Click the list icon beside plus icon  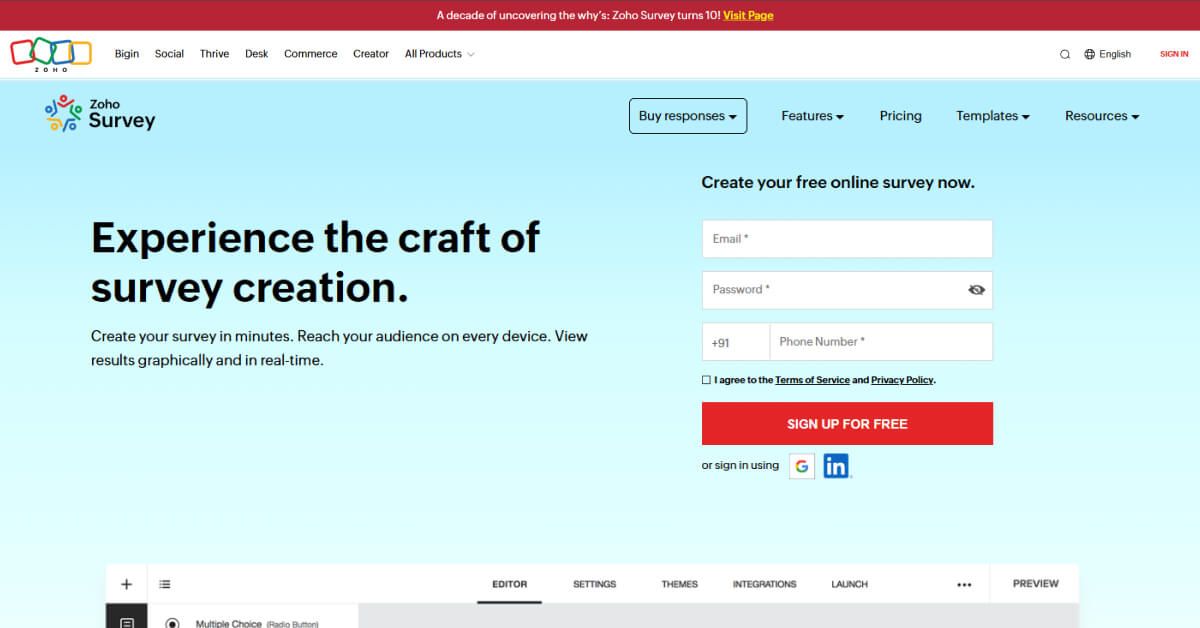coord(165,584)
